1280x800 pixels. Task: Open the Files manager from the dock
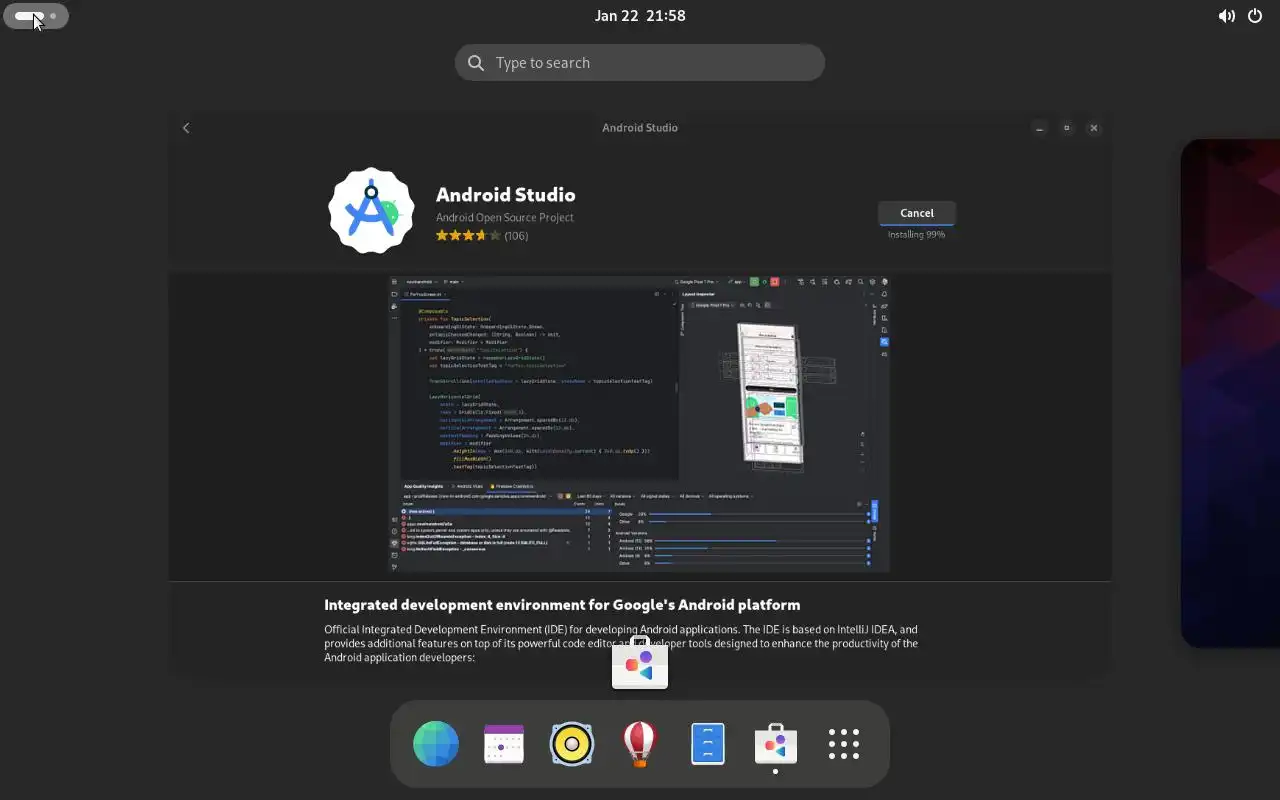coord(708,744)
